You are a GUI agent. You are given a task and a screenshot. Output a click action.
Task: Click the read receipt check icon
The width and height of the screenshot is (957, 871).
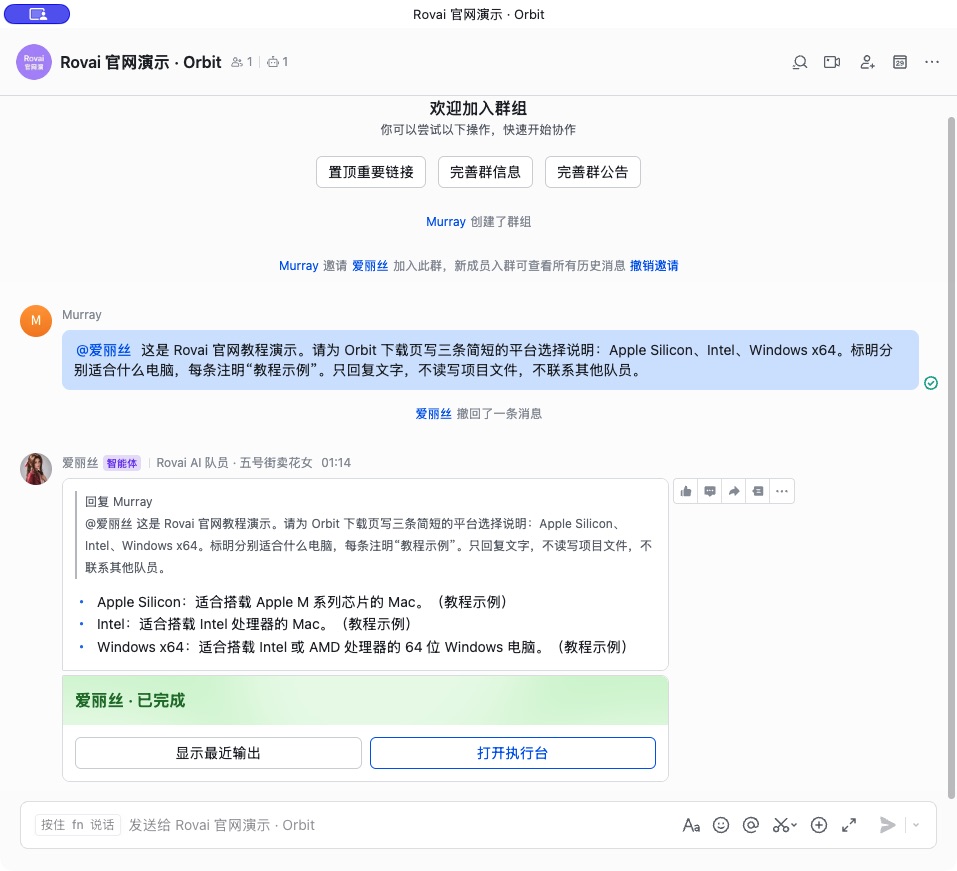tap(931, 383)
